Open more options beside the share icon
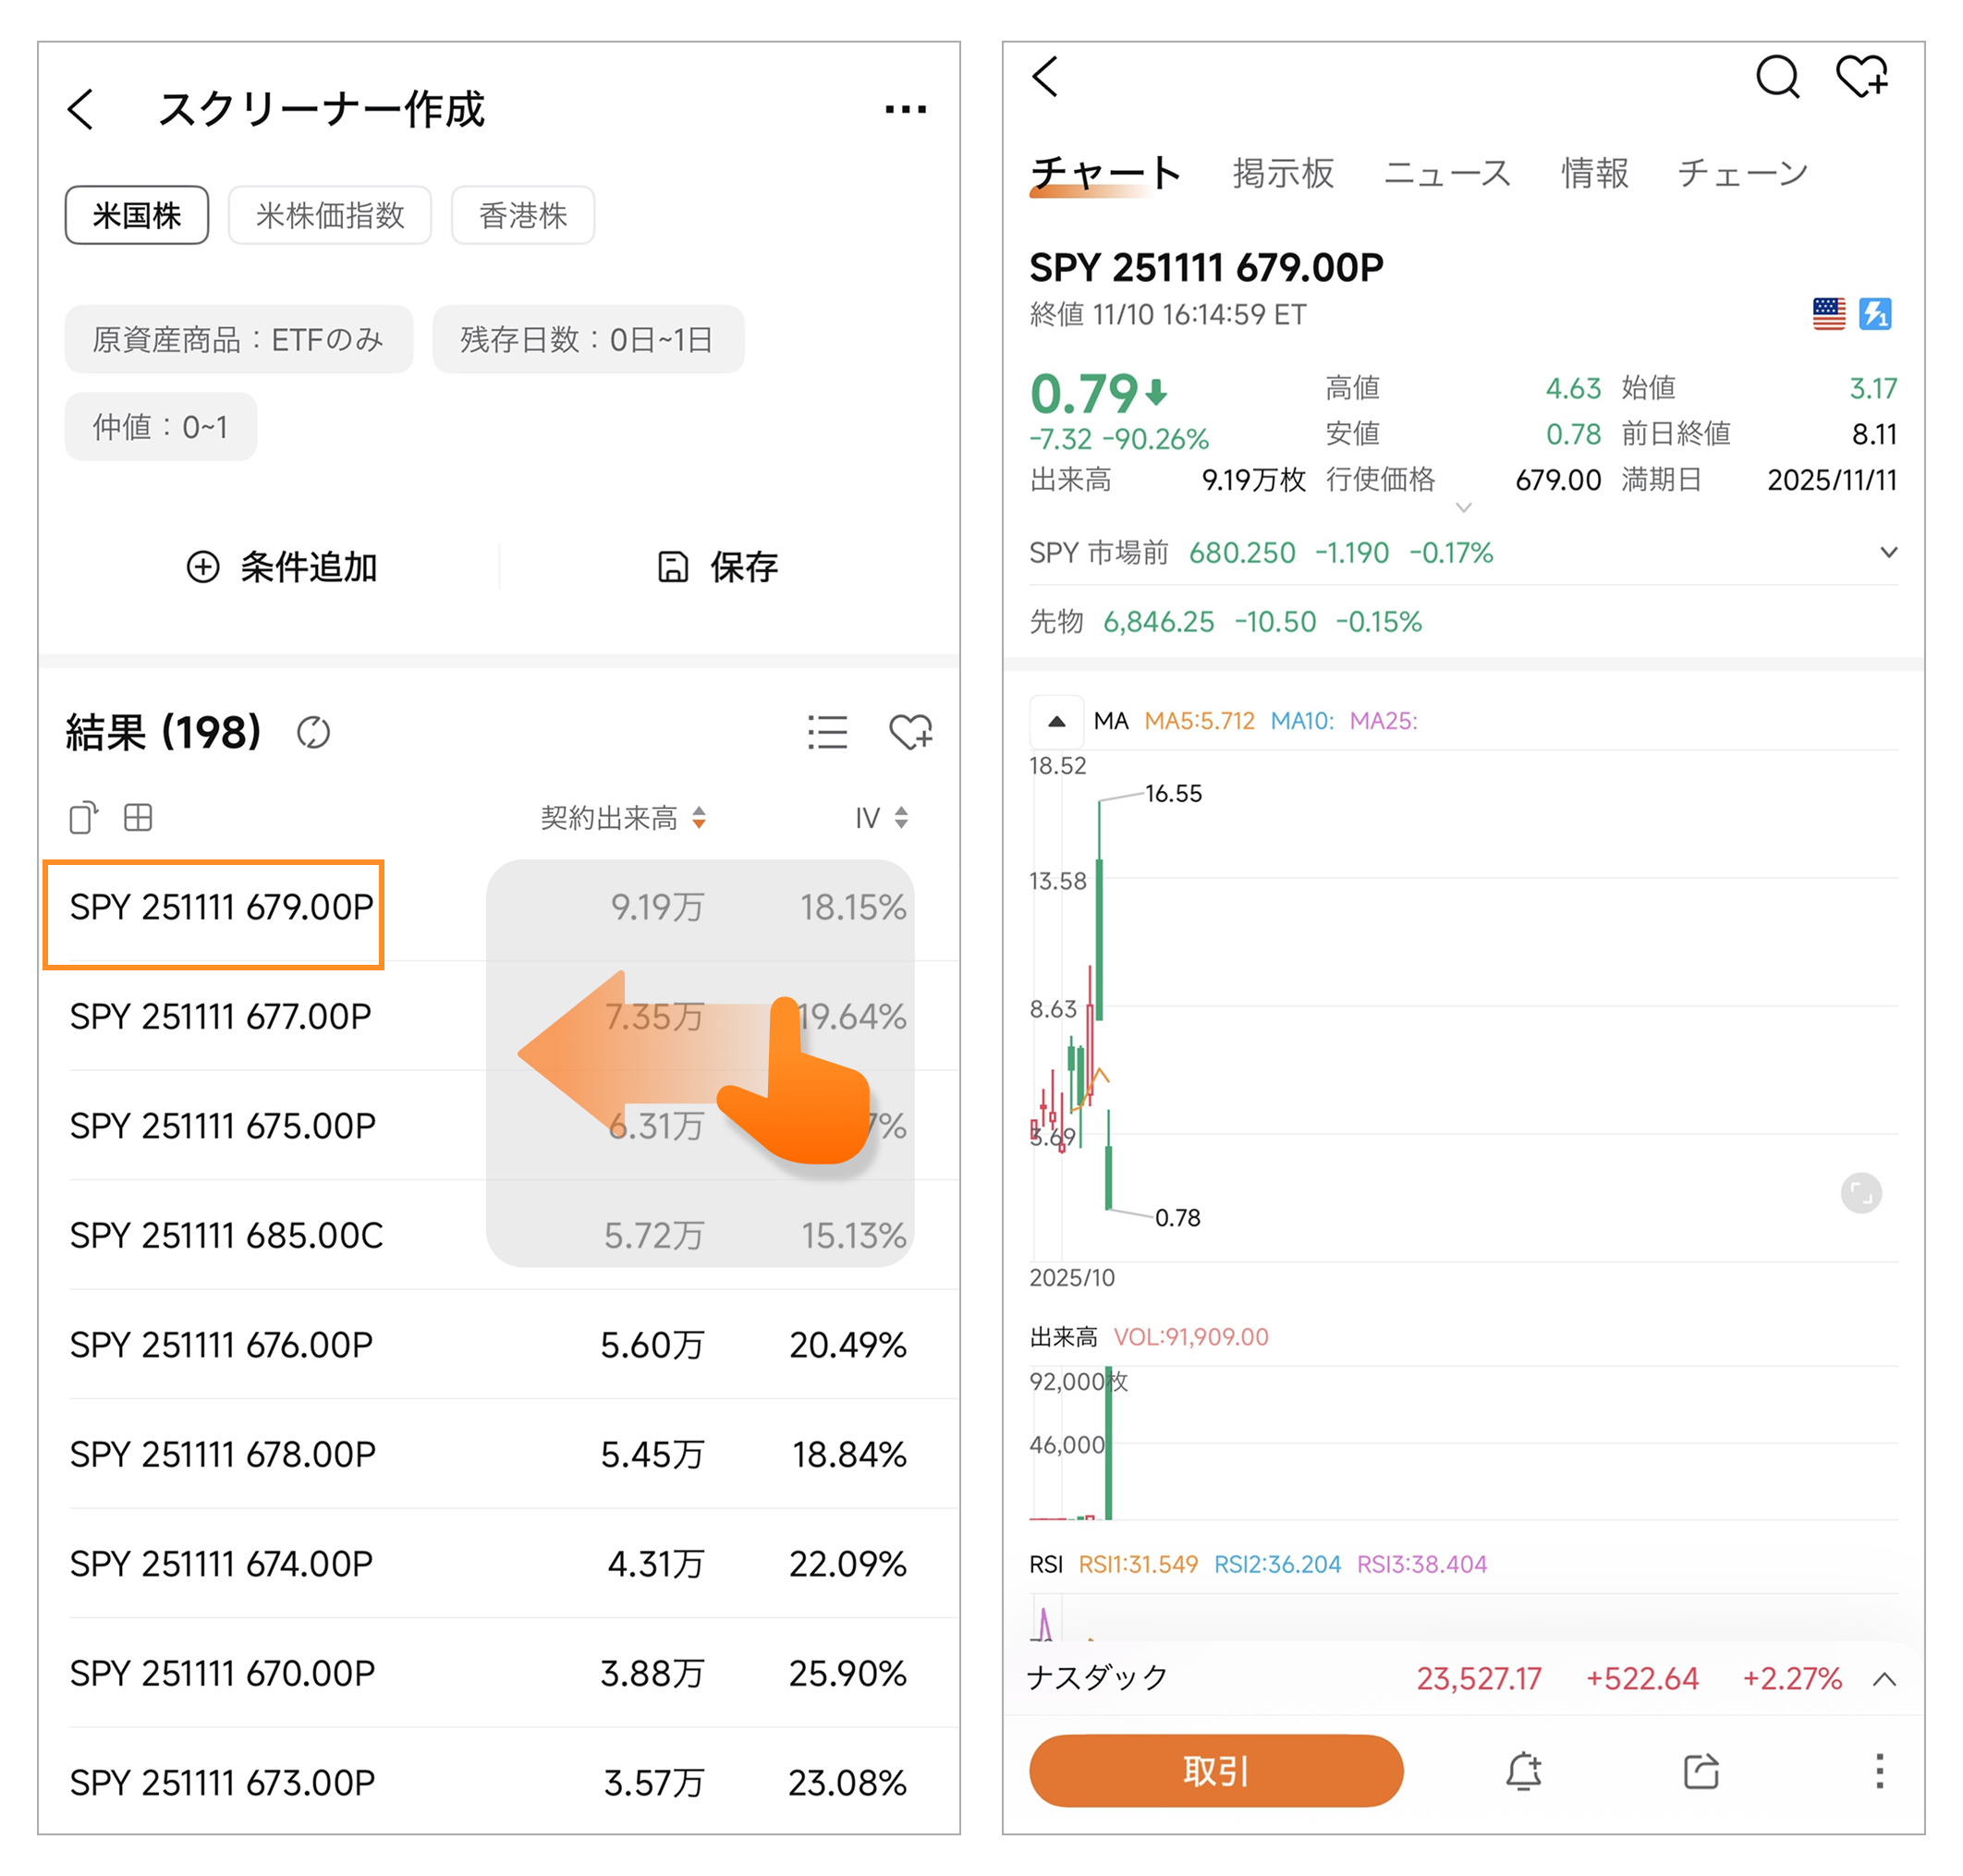1963x1876 pixels. [1879, 1770]
